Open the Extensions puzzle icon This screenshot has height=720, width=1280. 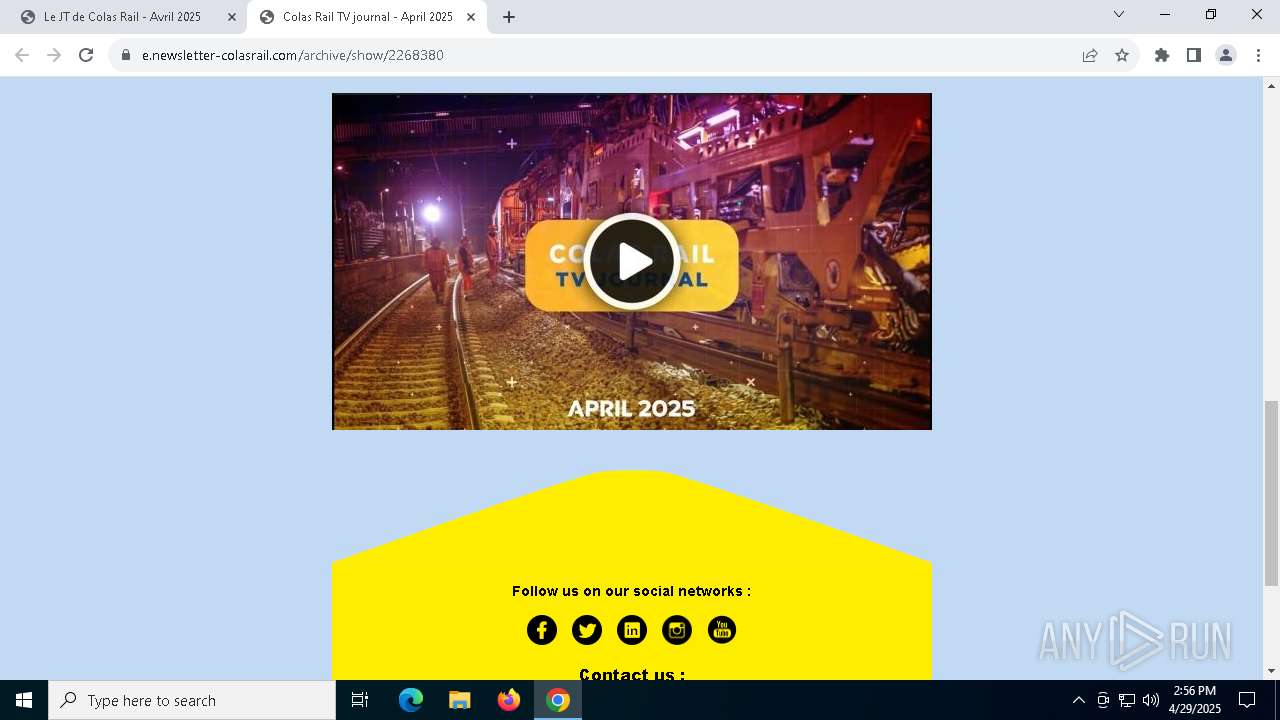[1162, 55]
